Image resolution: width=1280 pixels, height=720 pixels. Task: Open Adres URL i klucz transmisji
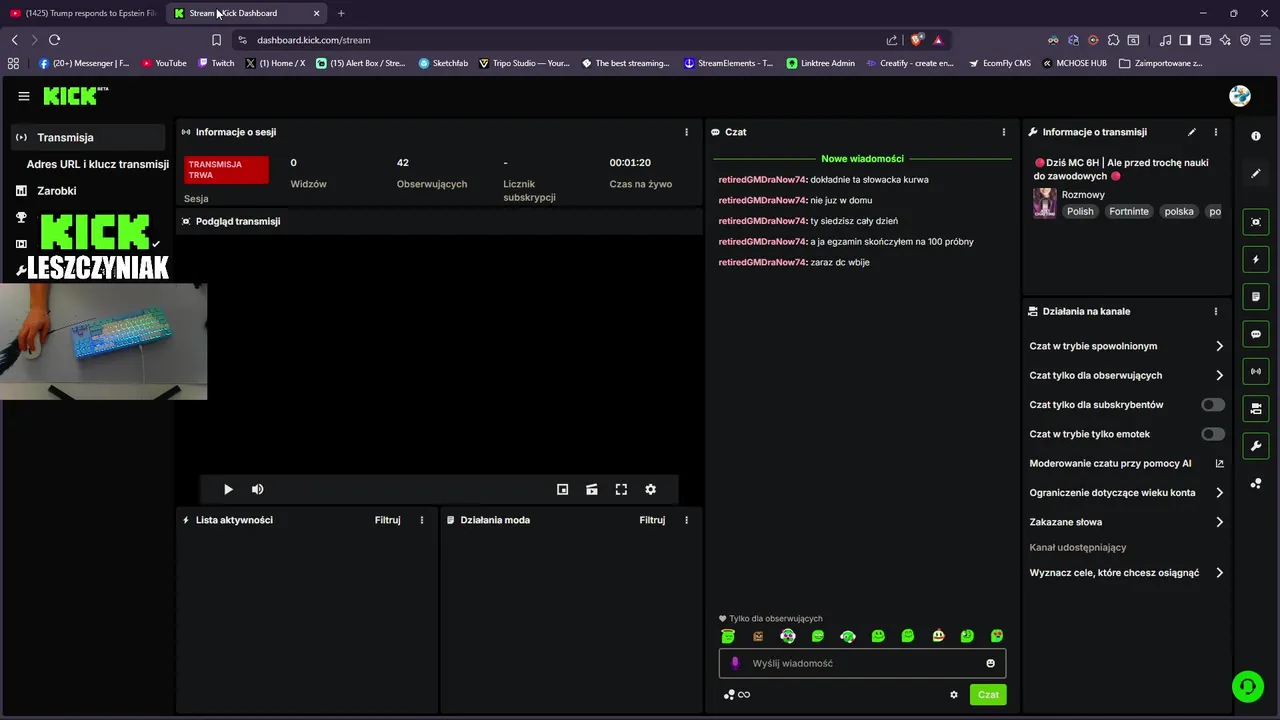(x=97, y=164)
